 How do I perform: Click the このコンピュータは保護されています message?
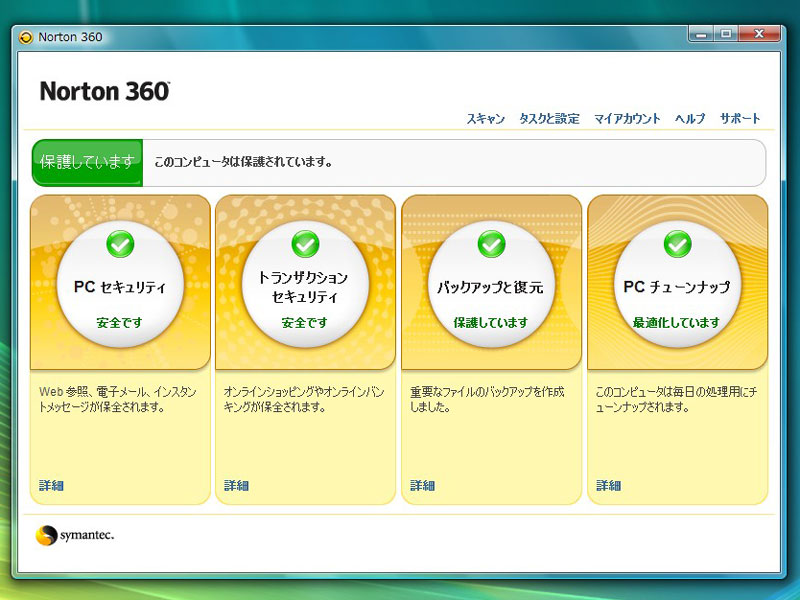(243, 162)
